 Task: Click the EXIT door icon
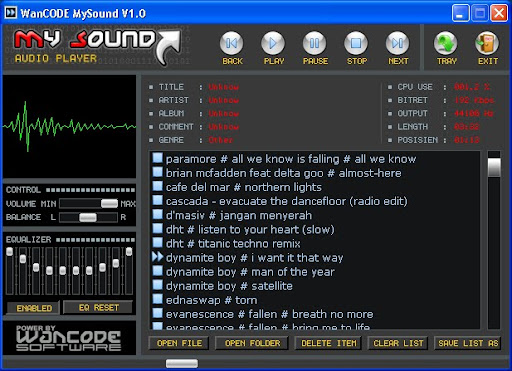point(487,43)
